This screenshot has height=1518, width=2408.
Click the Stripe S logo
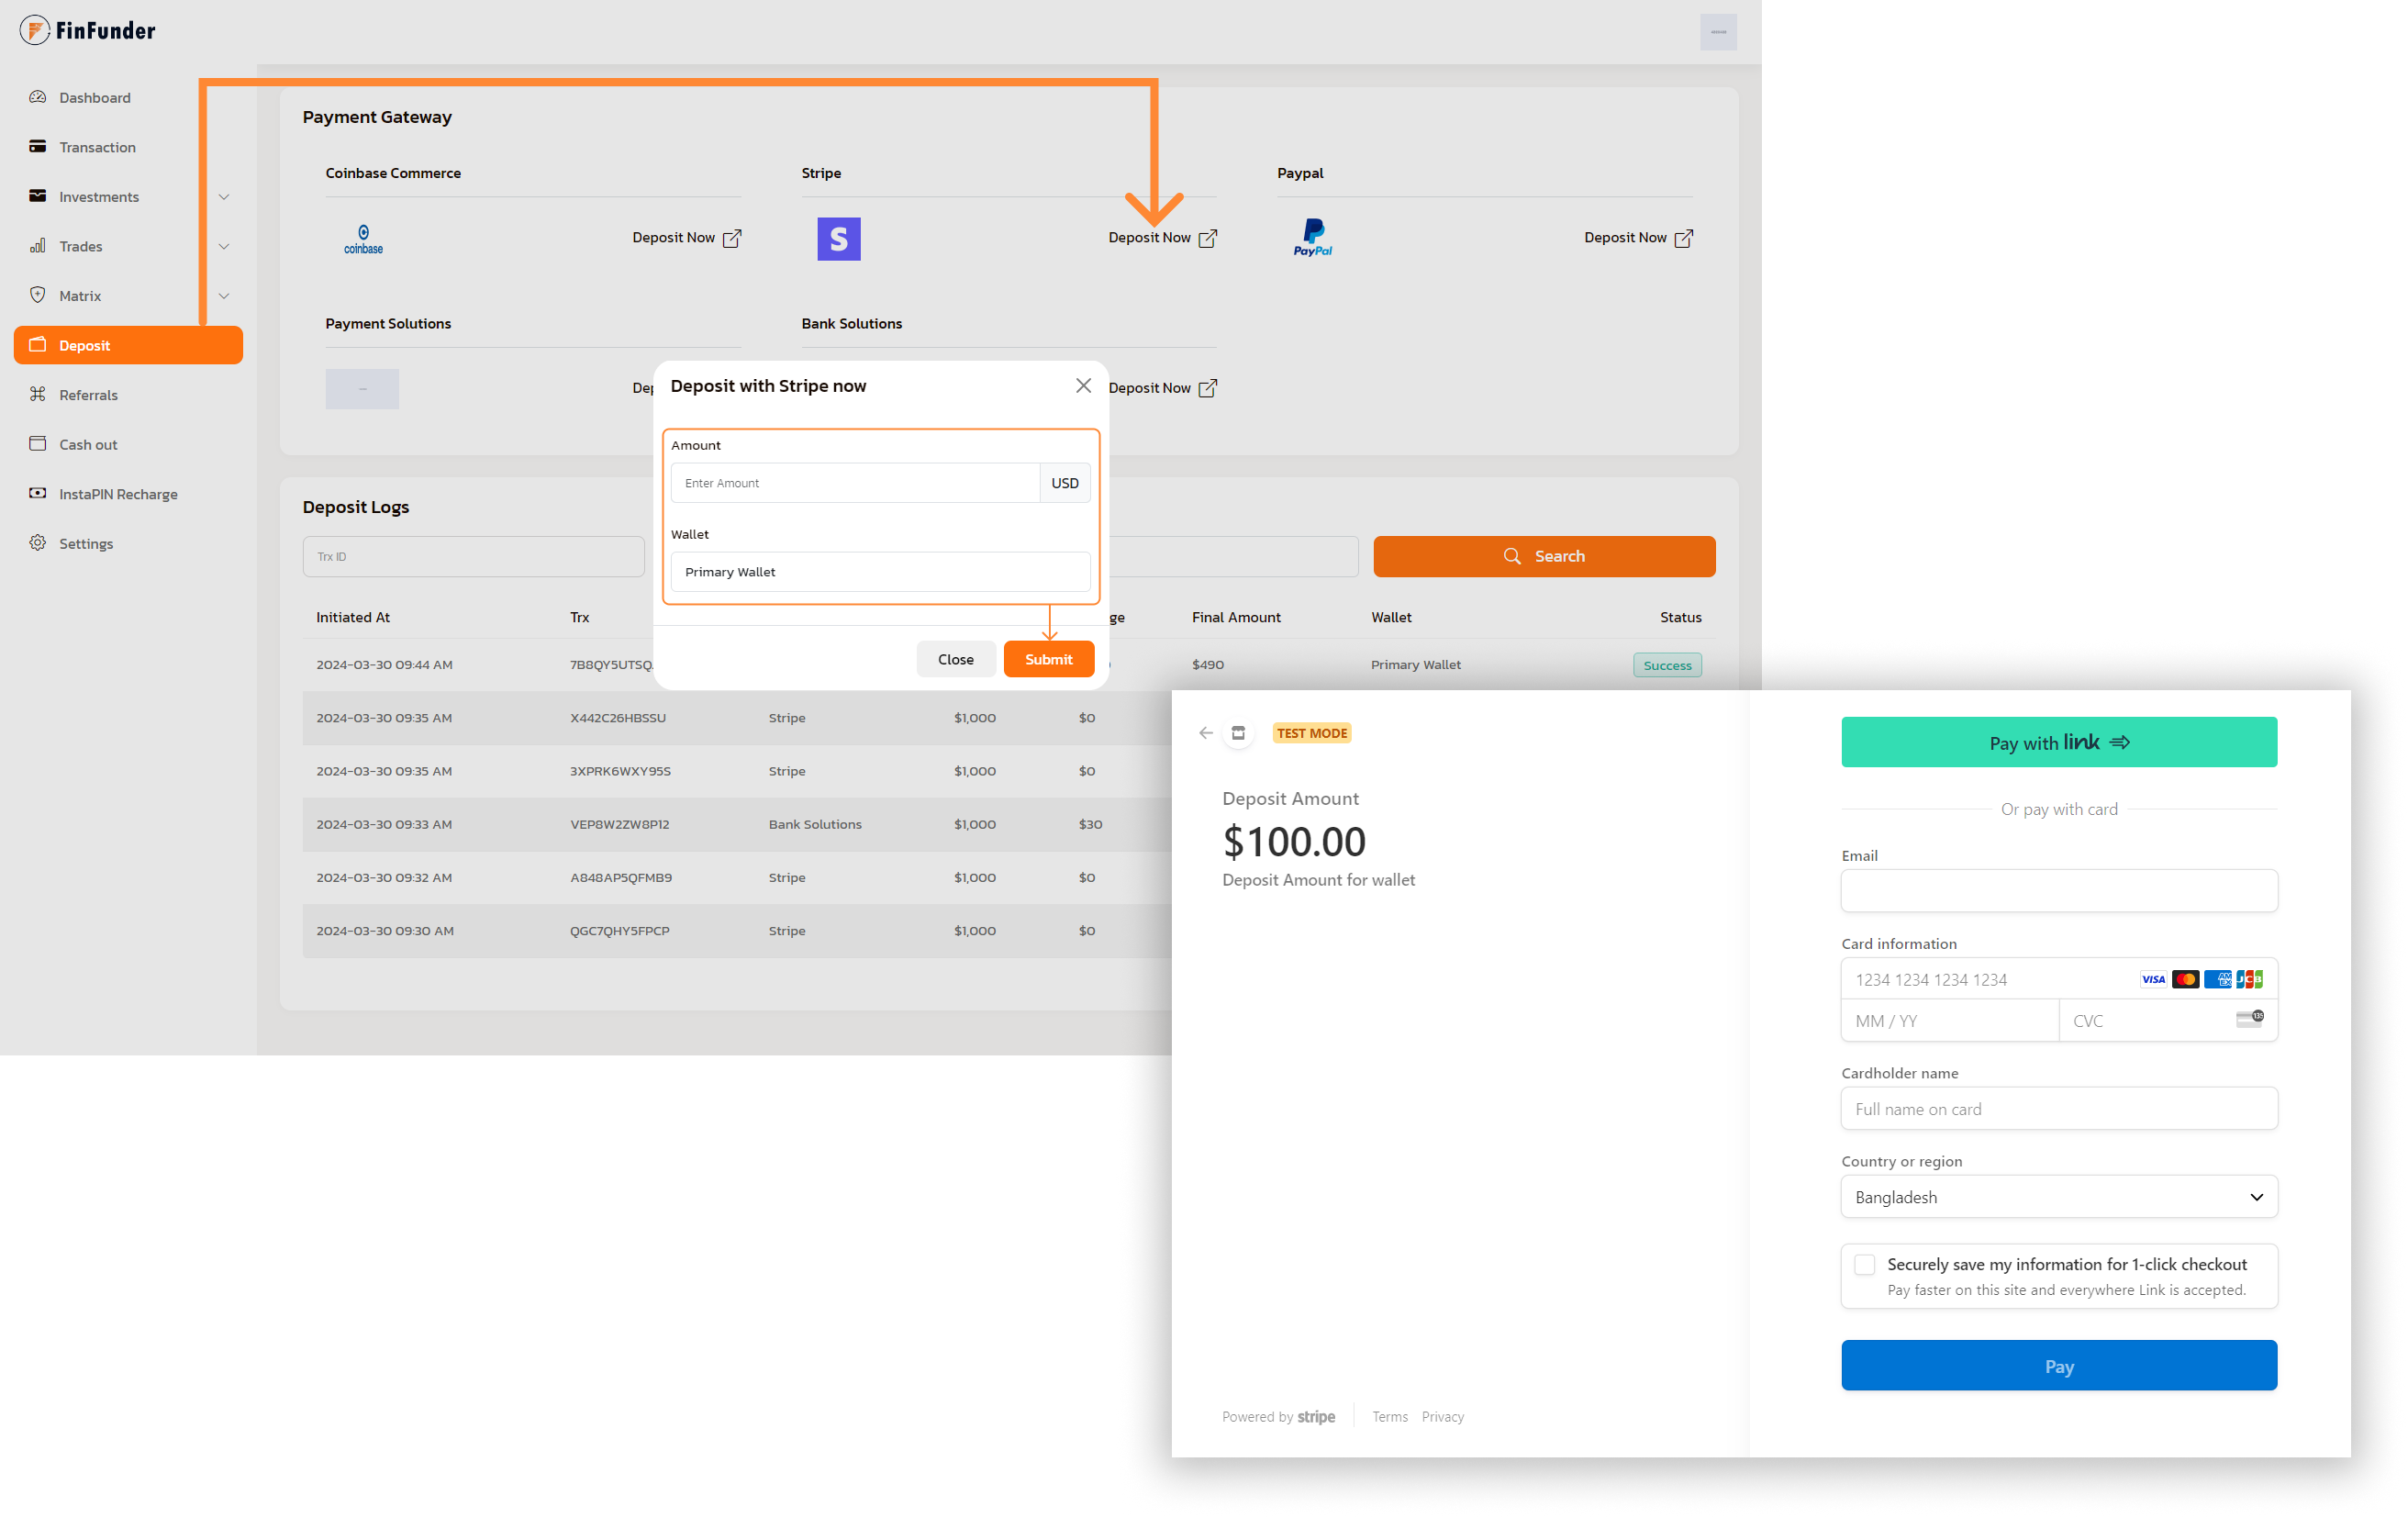click(839, 239)
